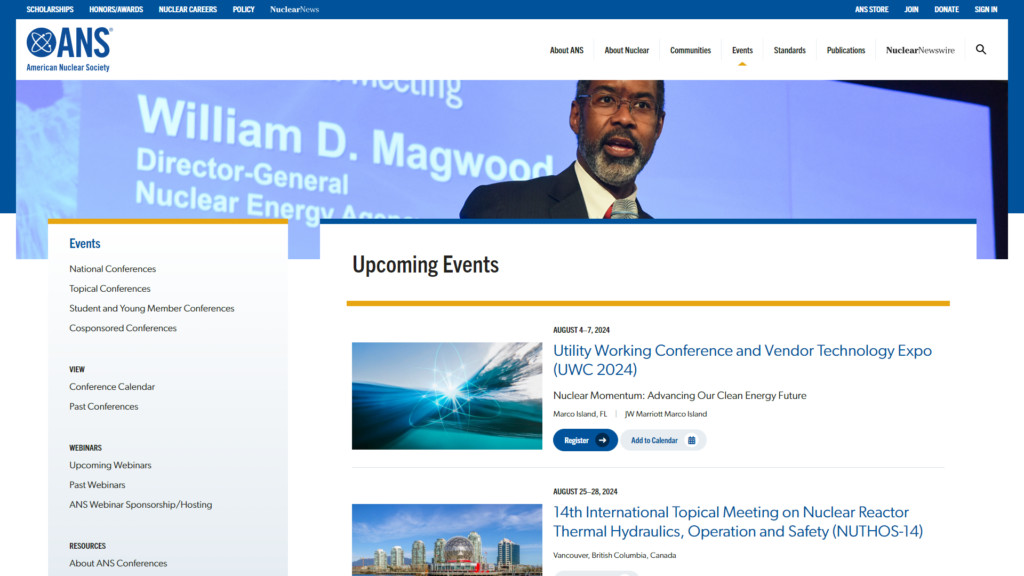The width and height of the screenshot is (1024, 576).
Task: View the Conference Calendar
Action: [x=112, y=387]
